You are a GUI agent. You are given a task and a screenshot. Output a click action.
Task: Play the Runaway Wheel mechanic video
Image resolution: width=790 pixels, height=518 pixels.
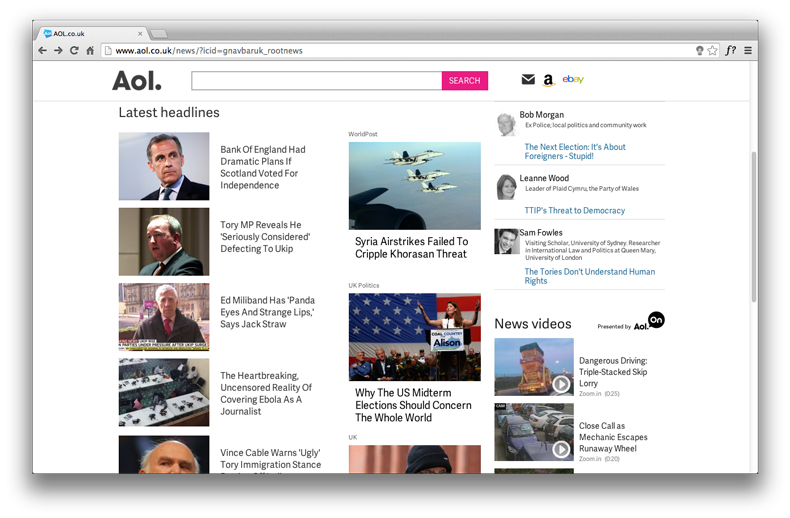(562, 449)
